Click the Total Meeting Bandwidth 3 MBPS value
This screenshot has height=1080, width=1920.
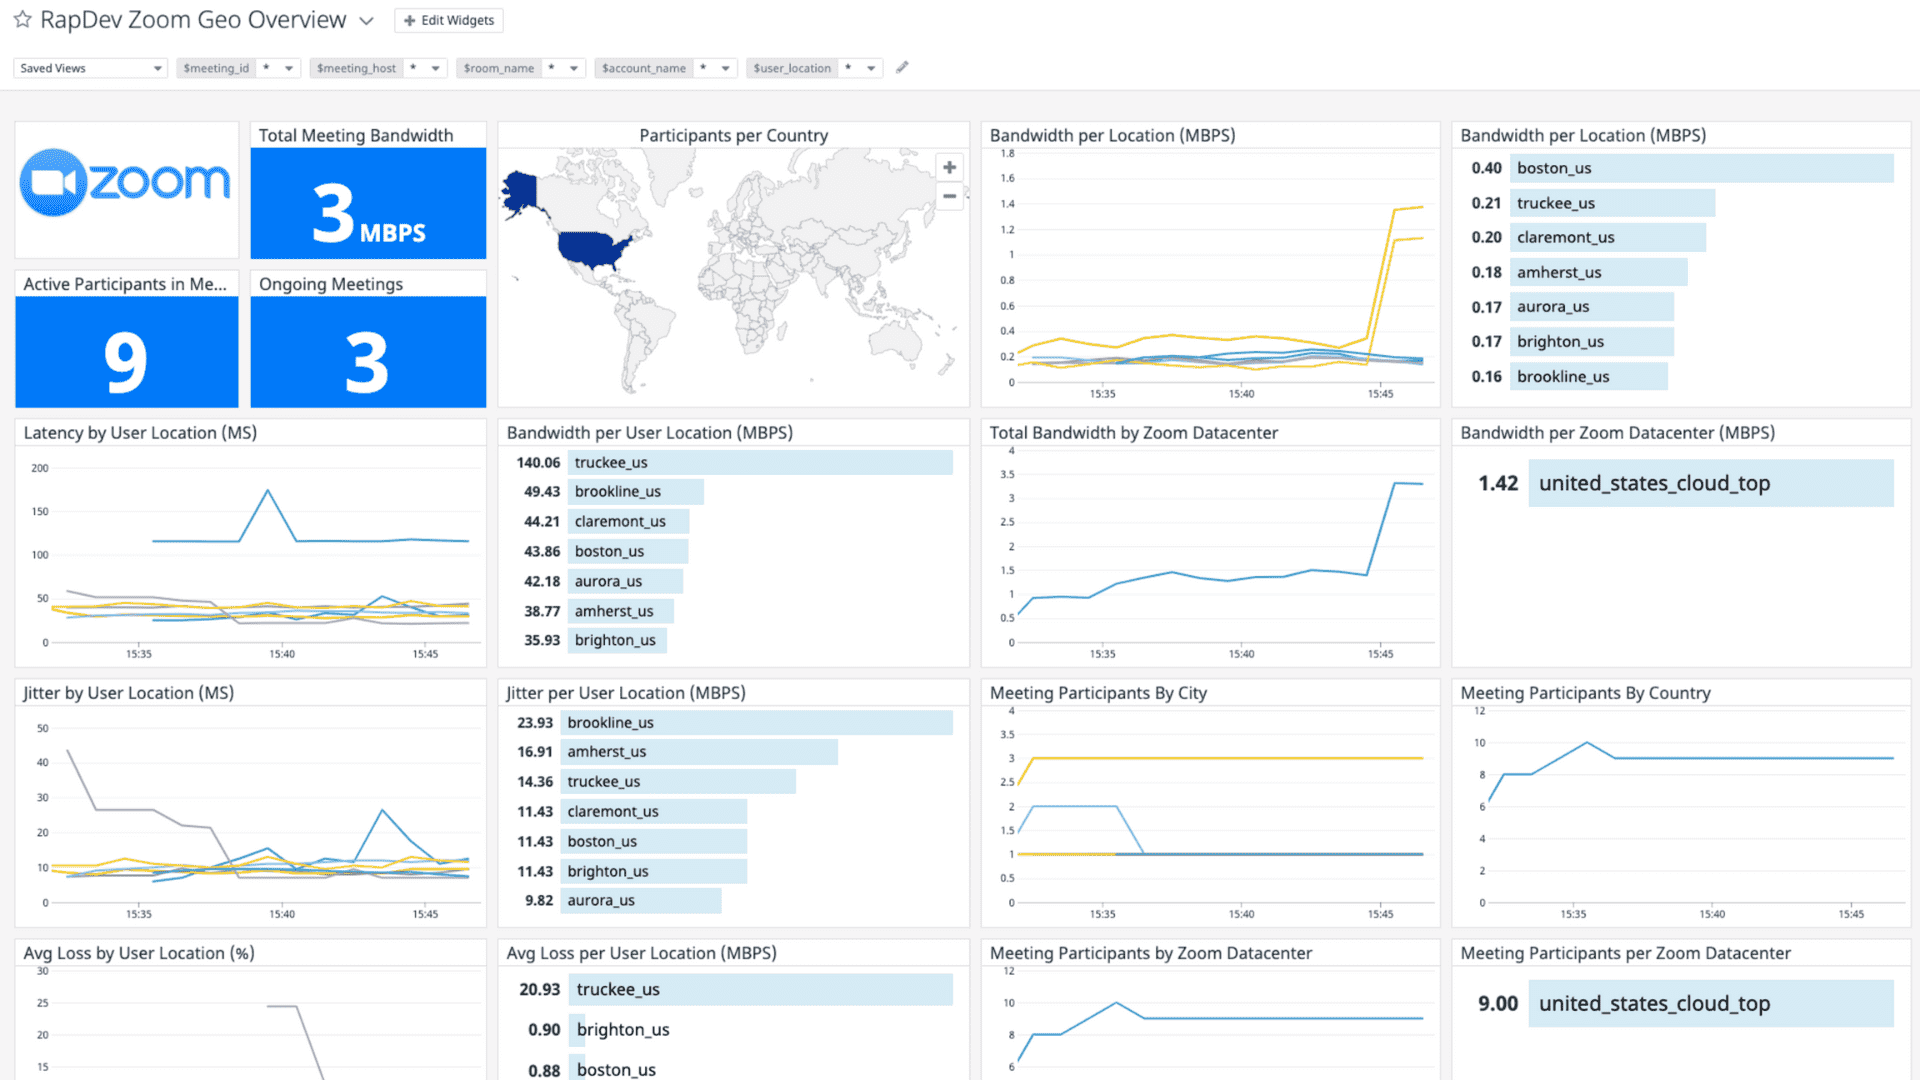(x=368, y=213)
